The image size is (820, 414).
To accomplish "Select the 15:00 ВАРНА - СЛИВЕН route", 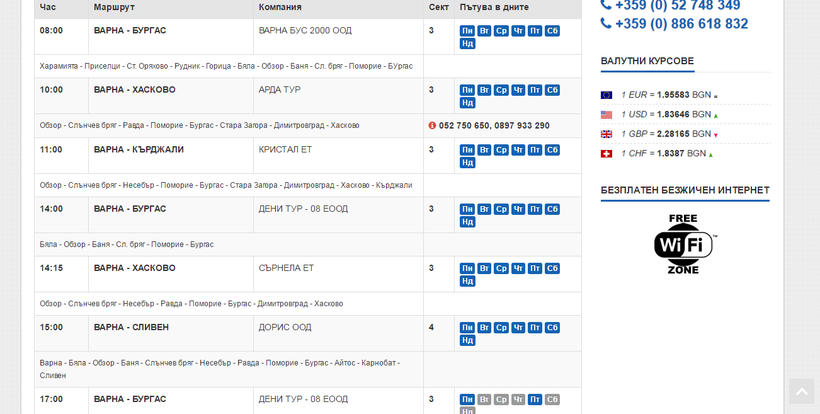I will pos(131,327).
